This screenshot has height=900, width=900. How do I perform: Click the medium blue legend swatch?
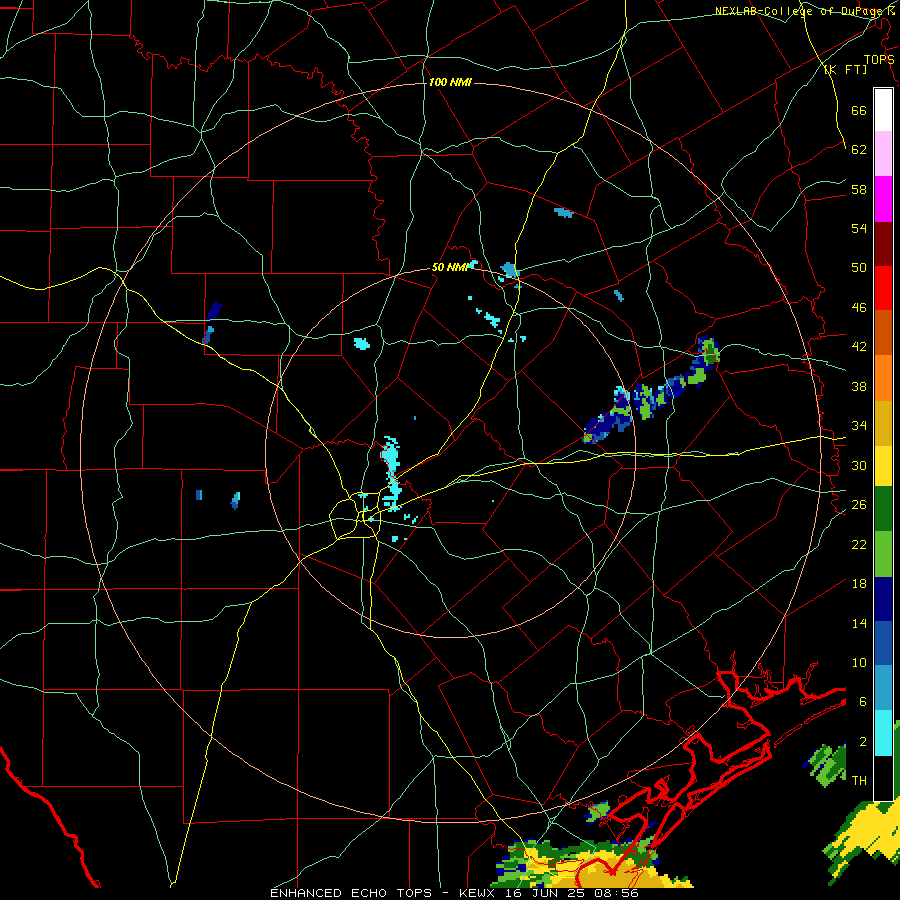[883, 643]
